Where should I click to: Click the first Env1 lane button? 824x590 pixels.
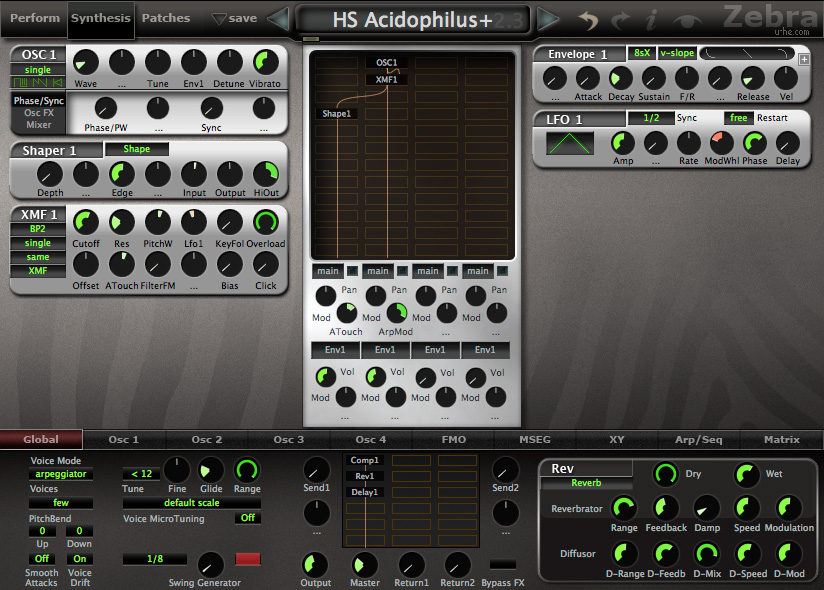pyautogui.click(x=335, y=350)
